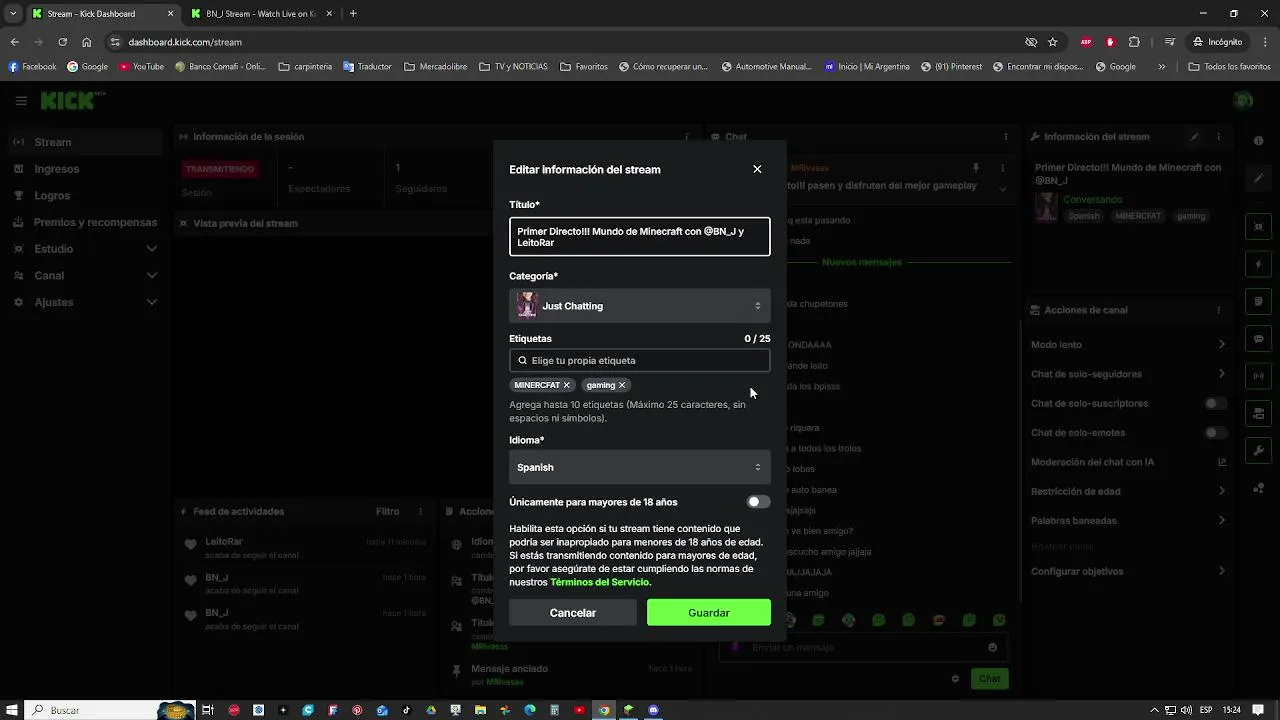Click the pencil icon in the right strip

coord(1259,179)
